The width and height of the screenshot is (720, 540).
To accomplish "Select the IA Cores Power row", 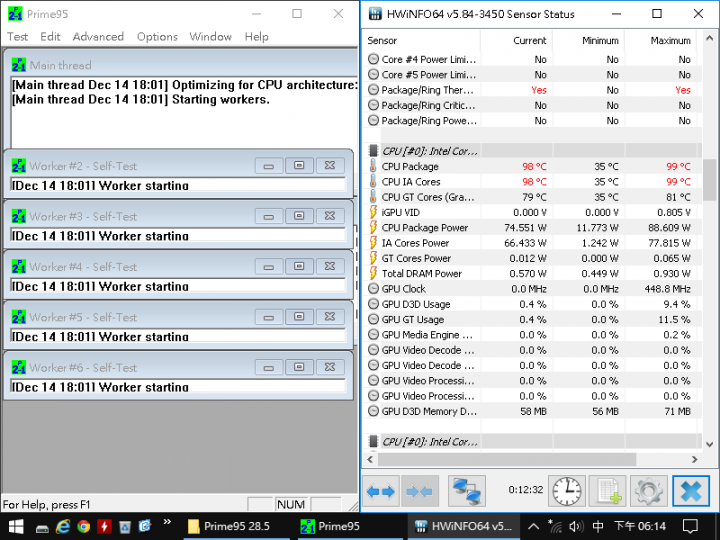I will point(533,243).
